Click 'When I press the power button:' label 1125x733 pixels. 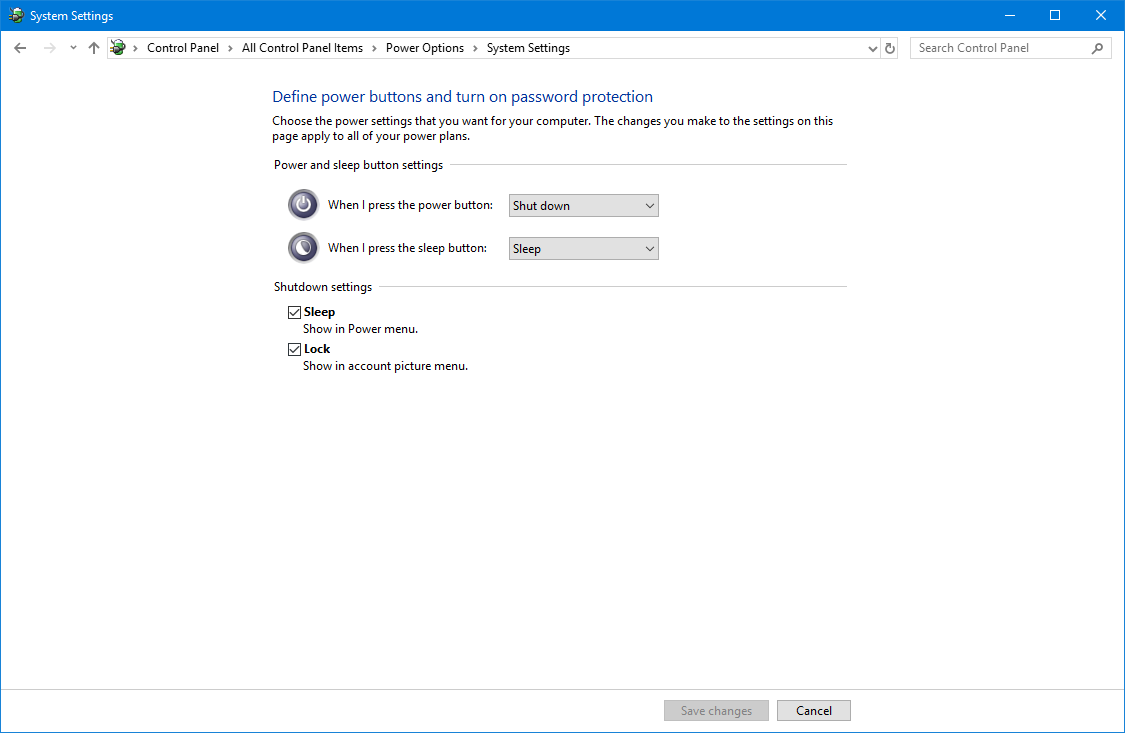click(x=410, y=205)
